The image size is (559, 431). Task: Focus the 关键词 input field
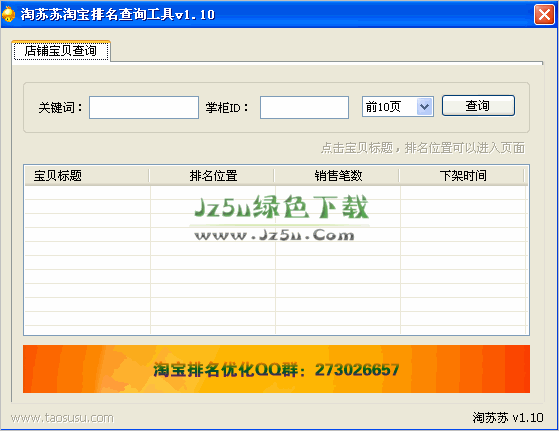144,107
